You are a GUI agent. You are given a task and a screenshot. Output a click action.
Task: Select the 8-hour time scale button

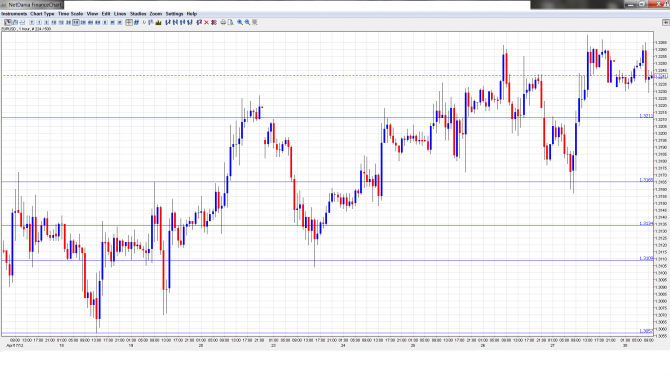(98, 22)
